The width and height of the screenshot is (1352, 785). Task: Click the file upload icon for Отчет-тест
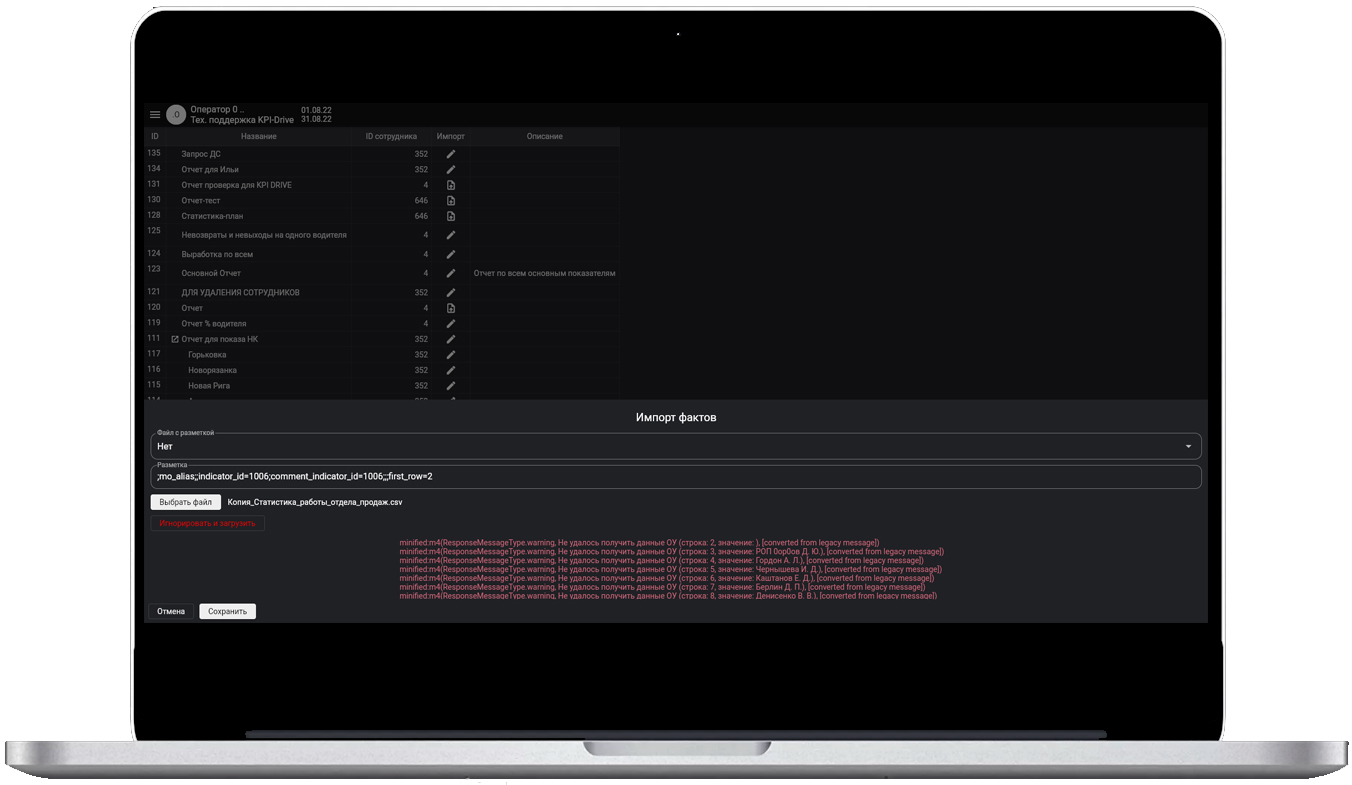pyautogui.click(x=451, y=201)
